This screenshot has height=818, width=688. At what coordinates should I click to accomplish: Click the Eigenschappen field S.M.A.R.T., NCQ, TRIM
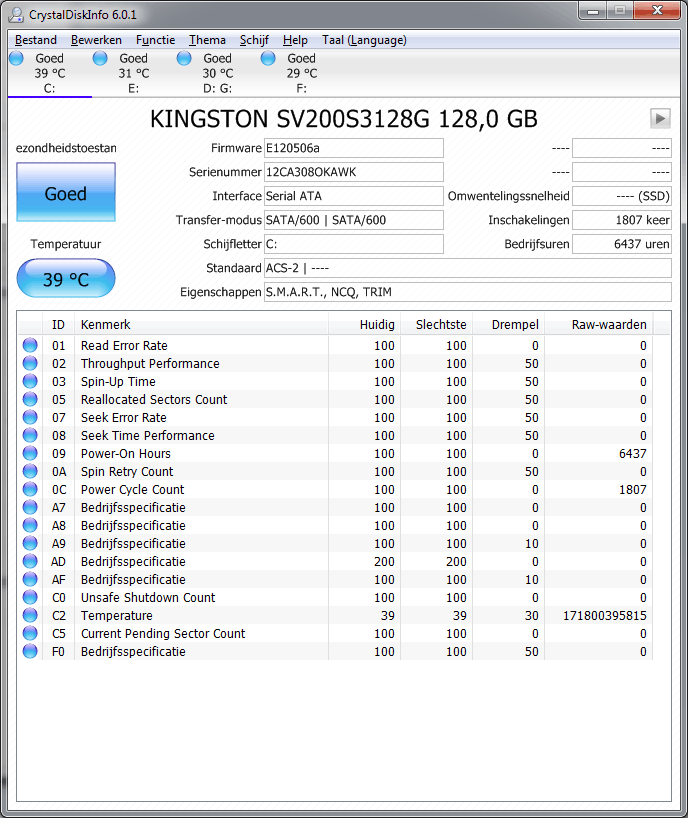click(467, 292)
